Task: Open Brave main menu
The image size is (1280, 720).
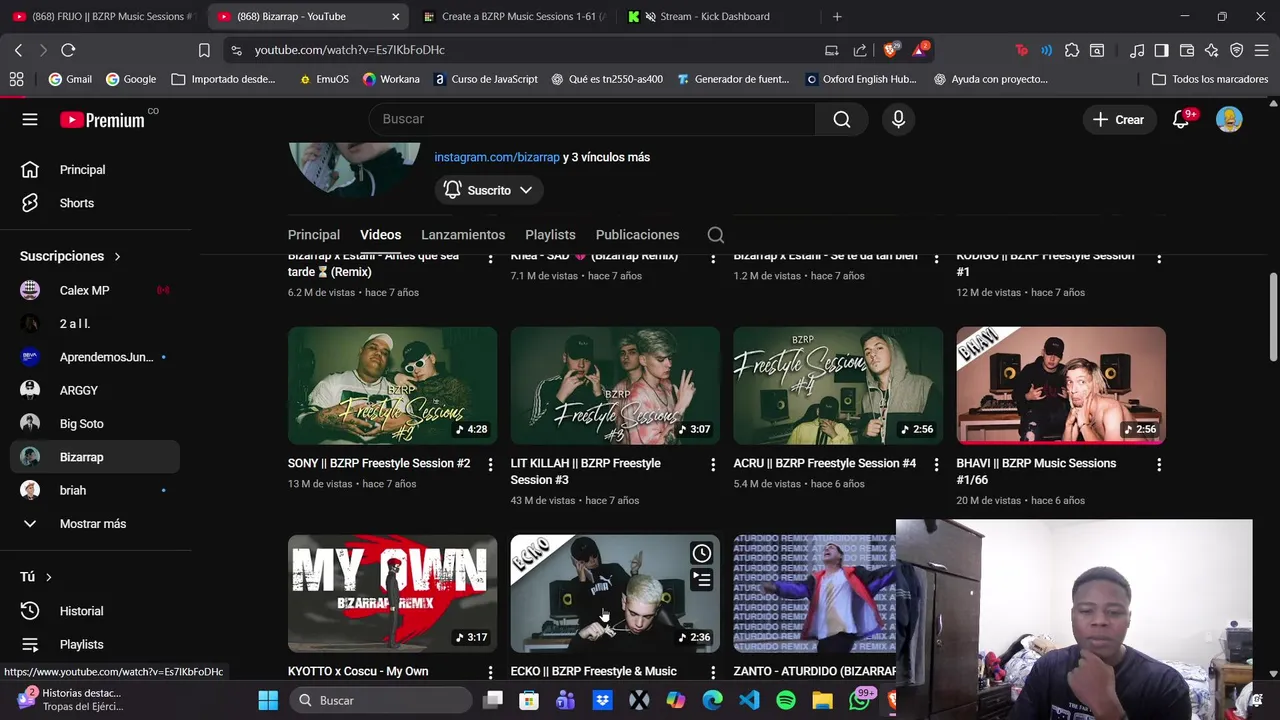Action: 1263,50
